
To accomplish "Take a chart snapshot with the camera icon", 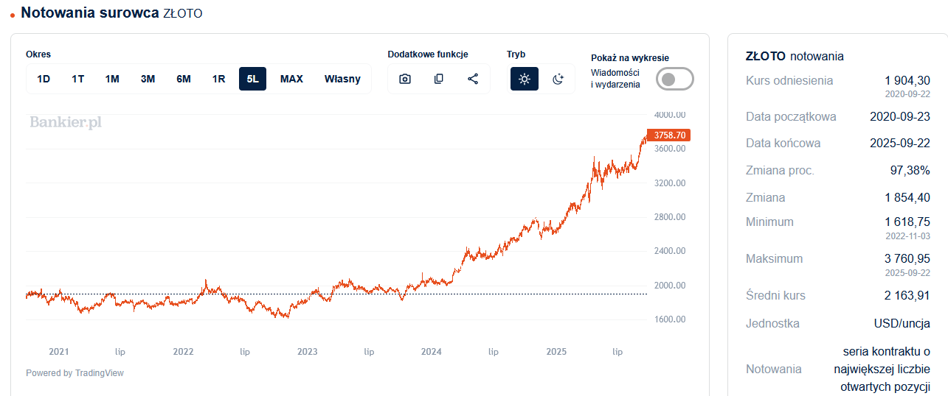I will (405, 79).
